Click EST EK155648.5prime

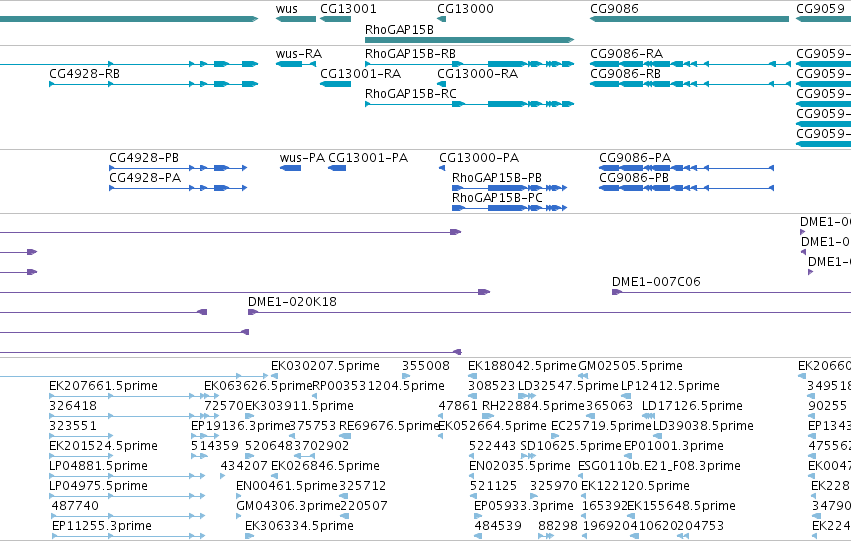pyautogui.click(x=681, y=506)
